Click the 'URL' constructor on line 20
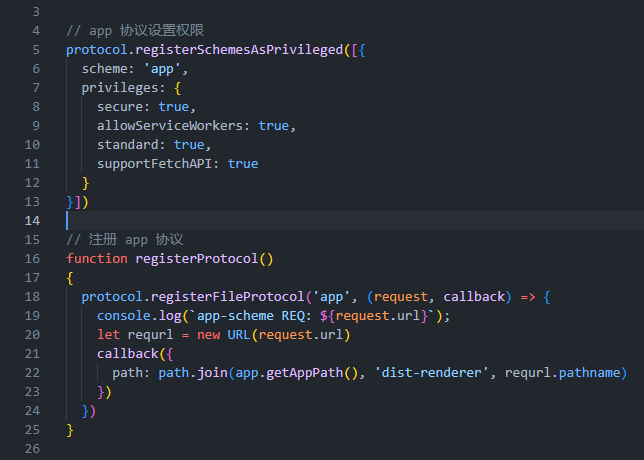644x460 pixels. 239,335
